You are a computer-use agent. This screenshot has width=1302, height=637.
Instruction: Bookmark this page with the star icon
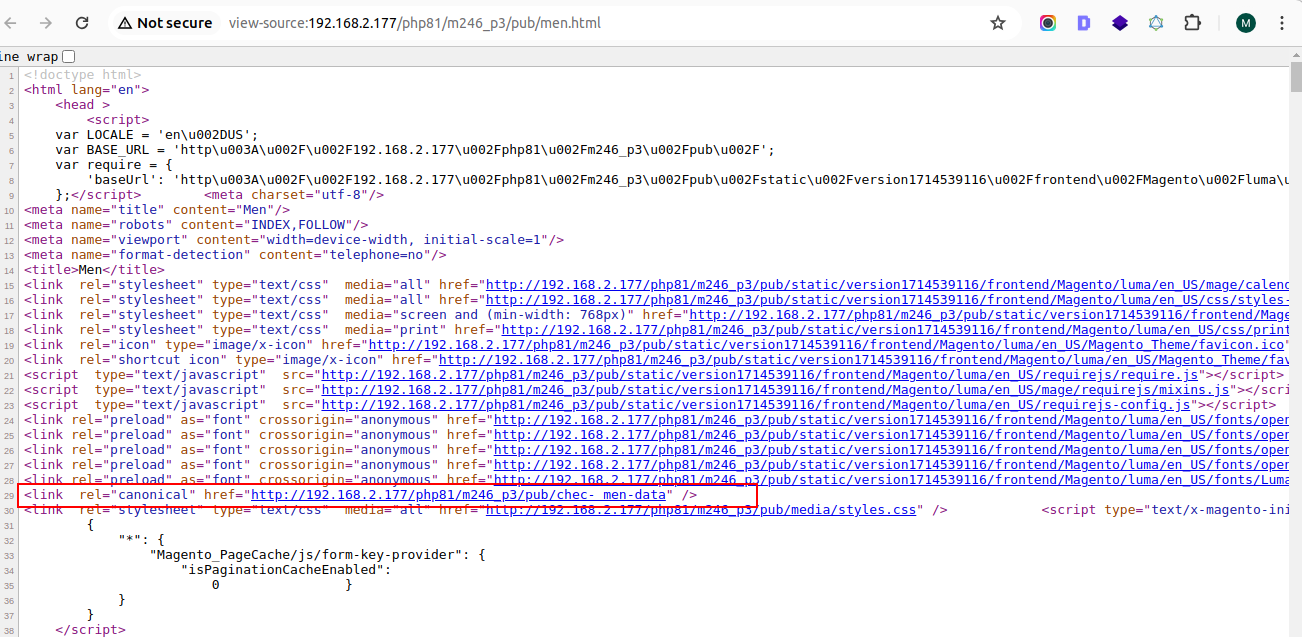click(997, 22)
